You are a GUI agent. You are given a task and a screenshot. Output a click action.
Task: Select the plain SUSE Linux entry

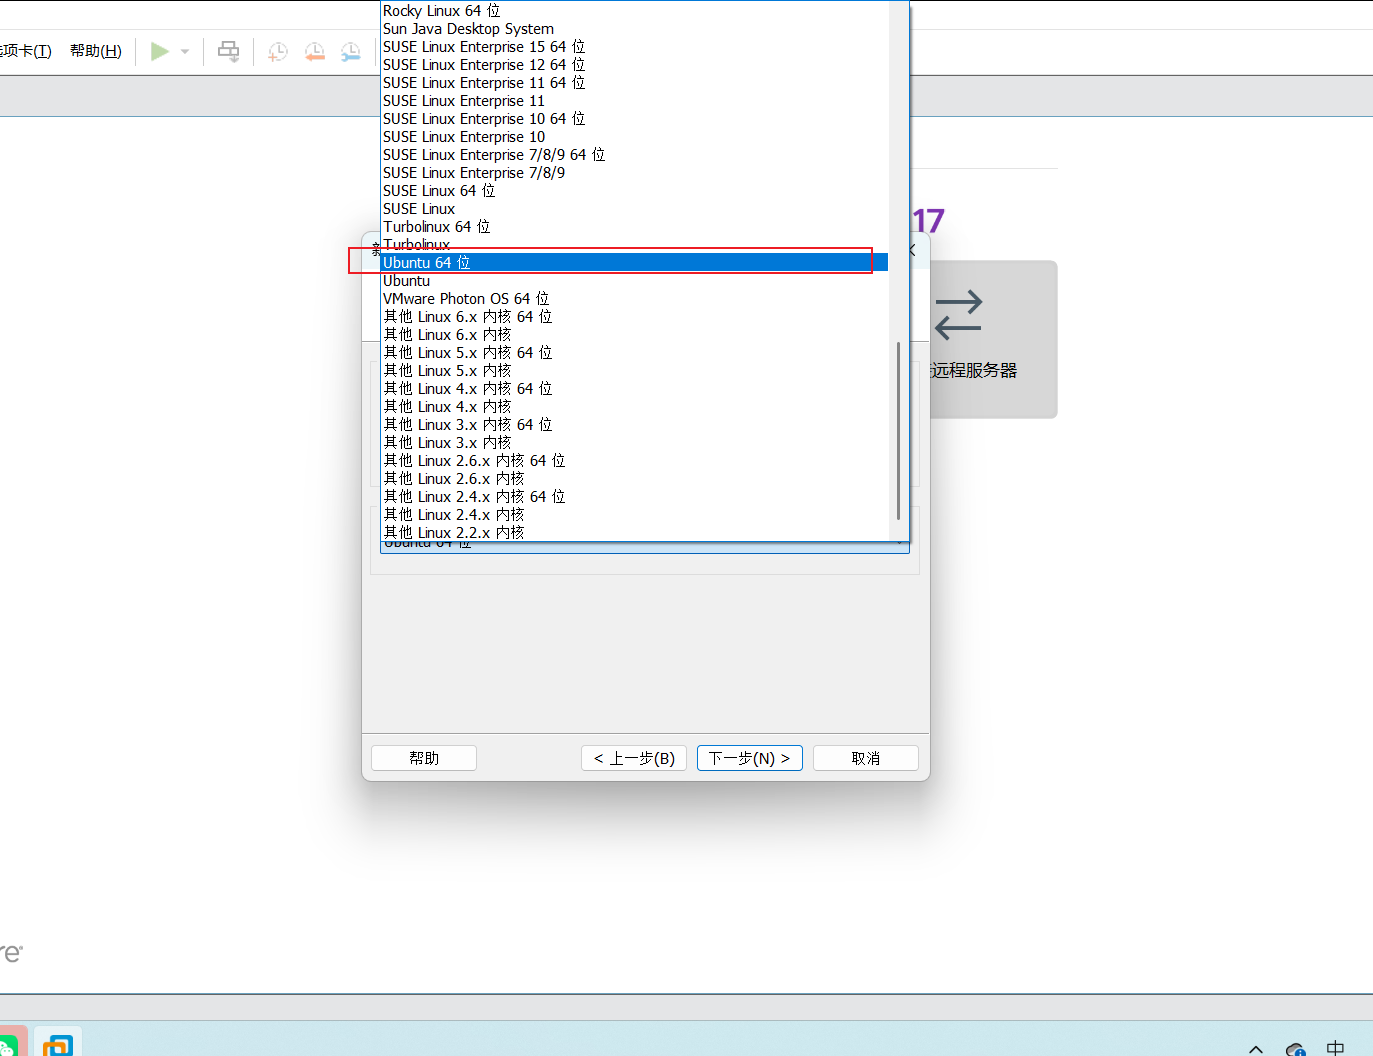pyautogui.click(x=634, y=209)
